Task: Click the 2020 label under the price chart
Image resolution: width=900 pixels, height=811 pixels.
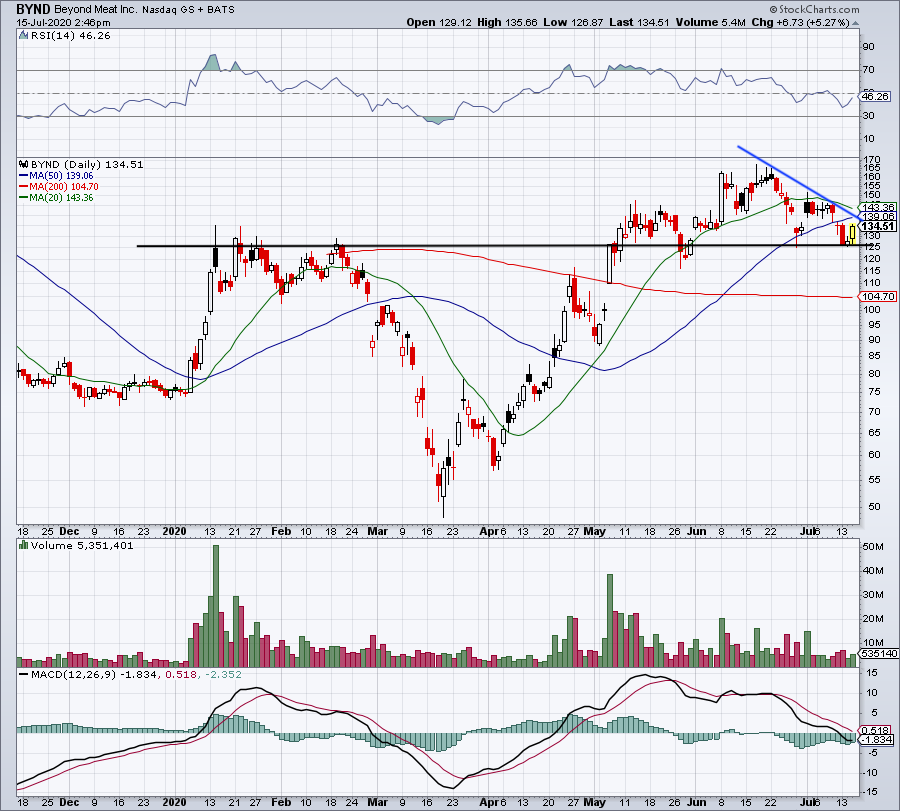Action: point(174,531)
